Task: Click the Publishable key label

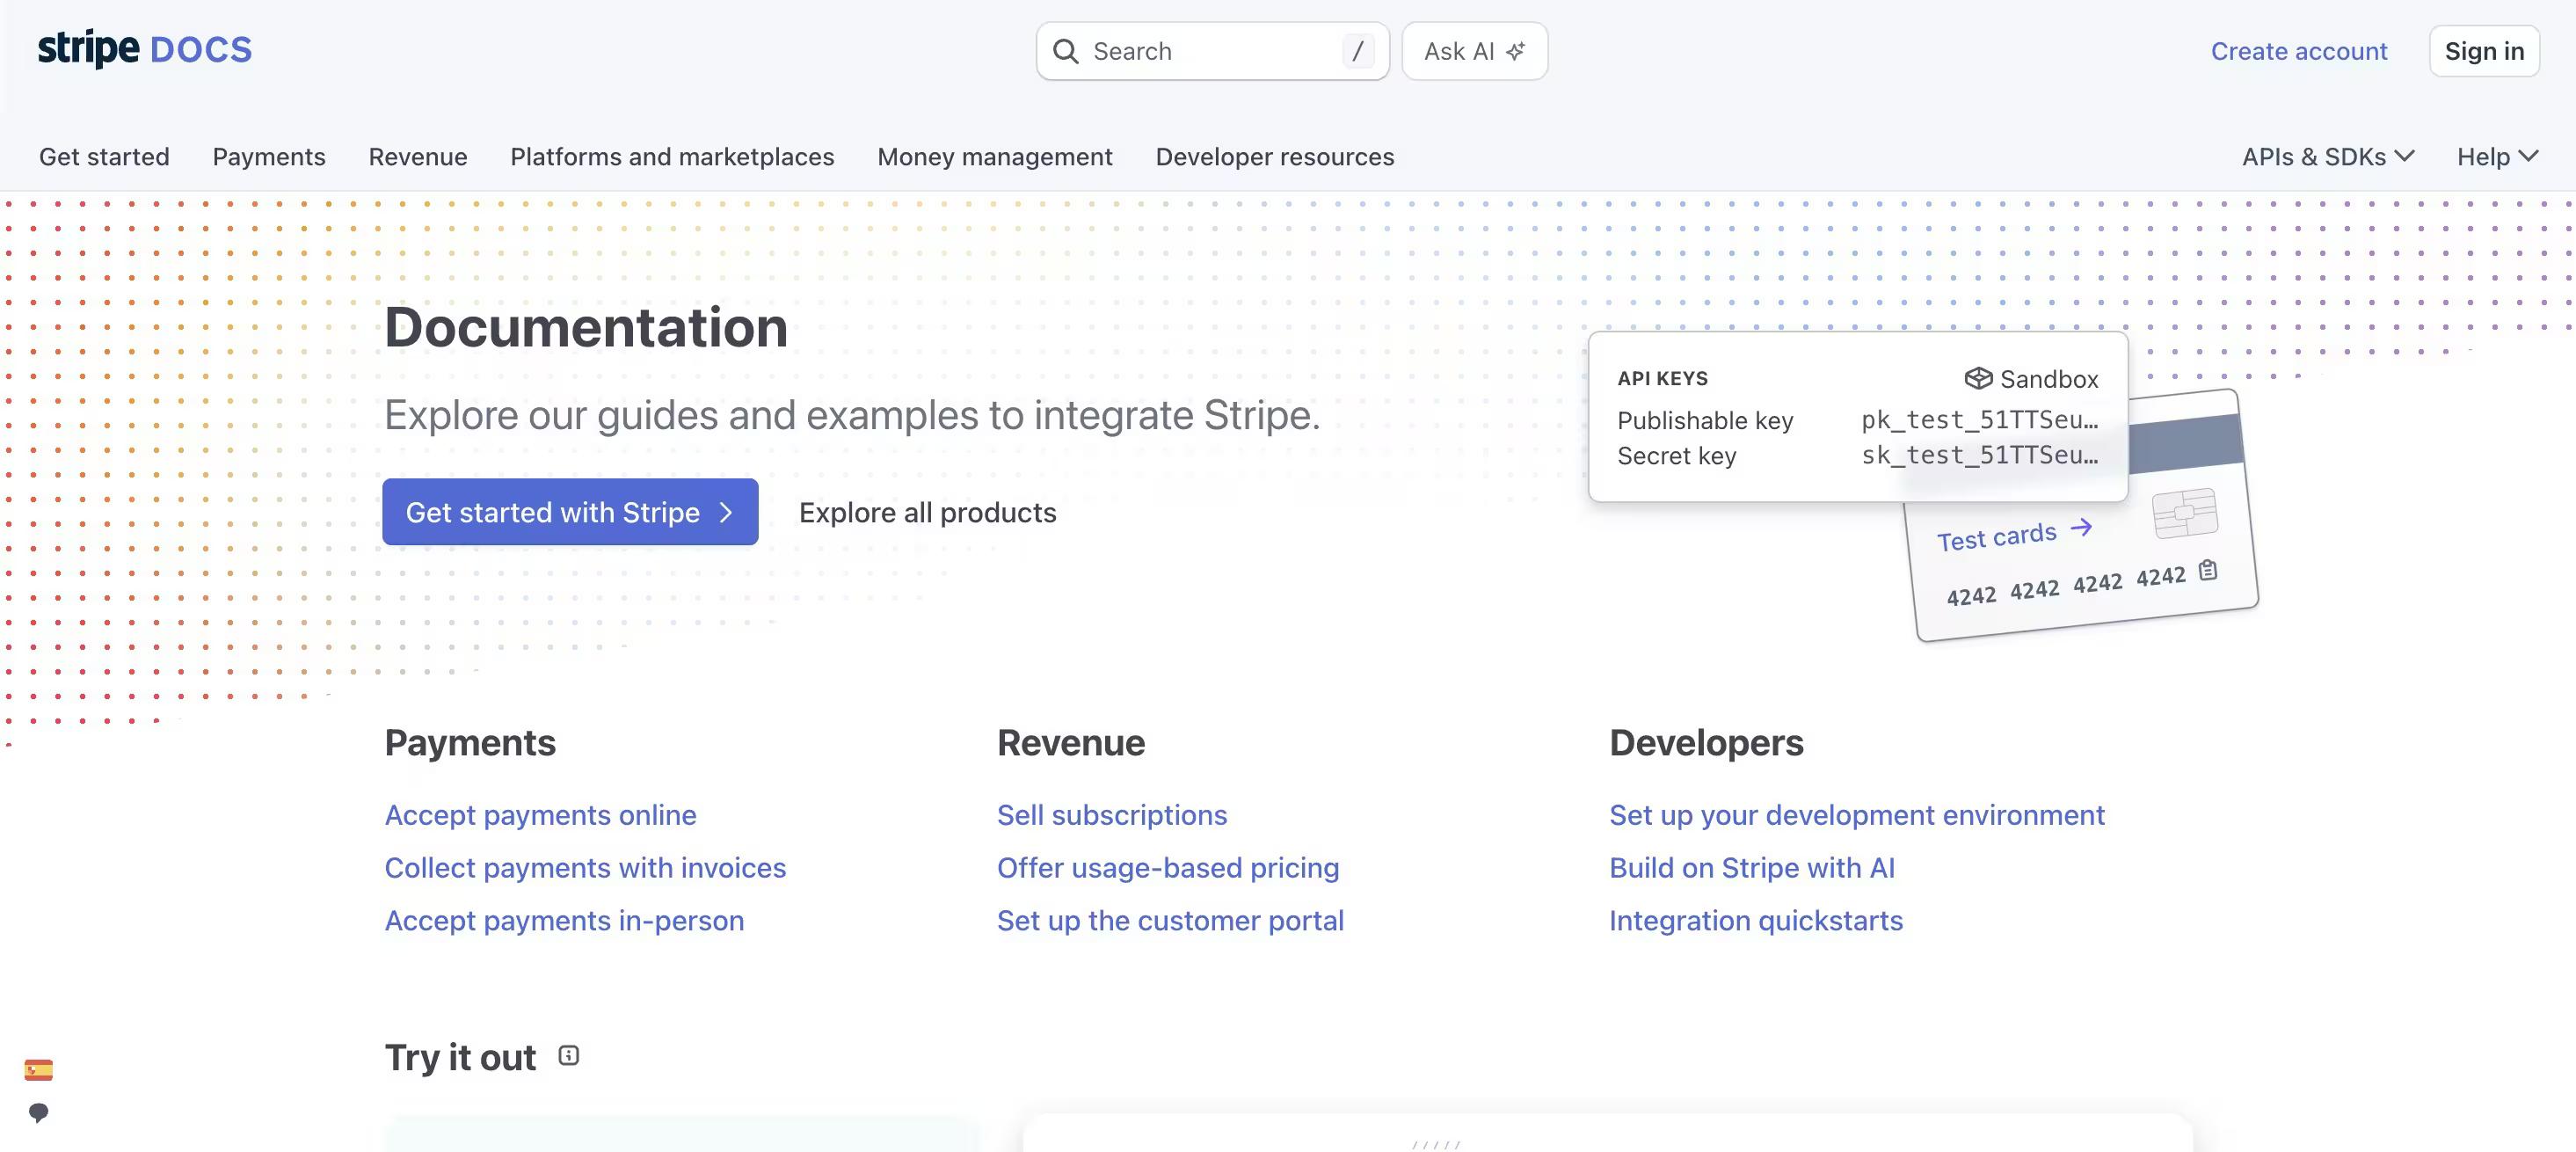Action: (1705, 420)
